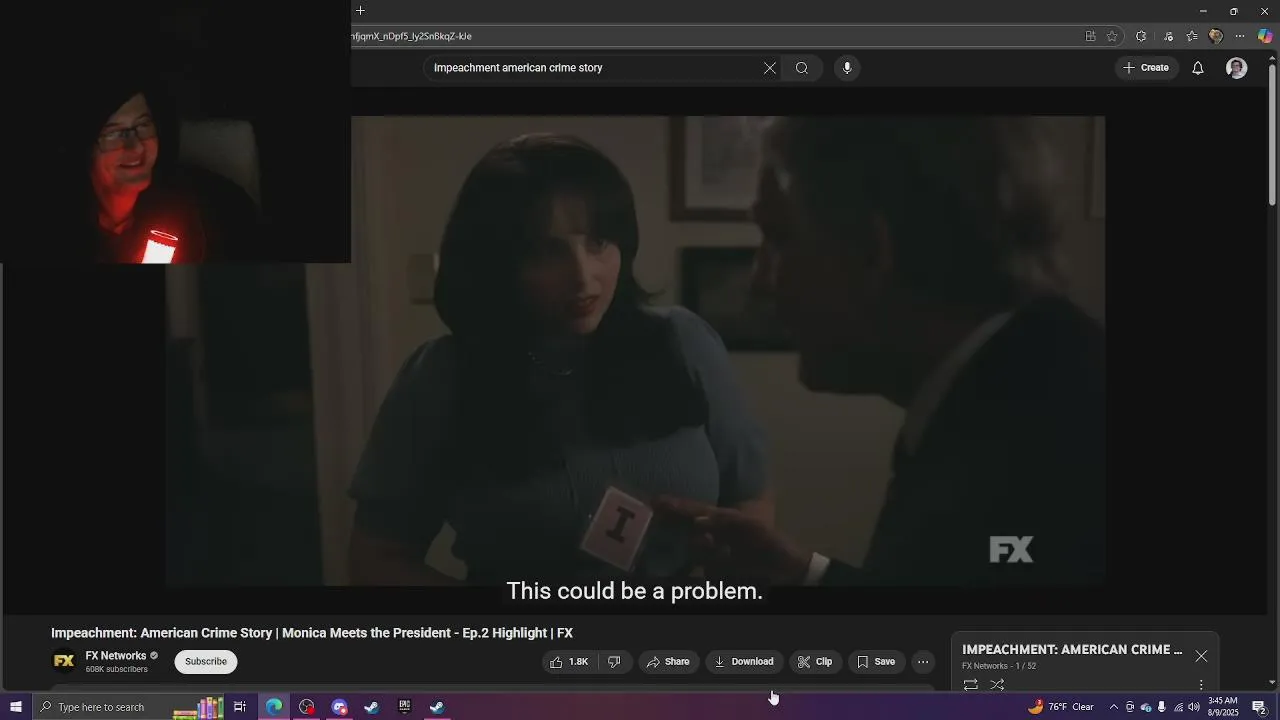
Task: Open more actions ellipsis beside Save
Action: click(x=923, y=662)
